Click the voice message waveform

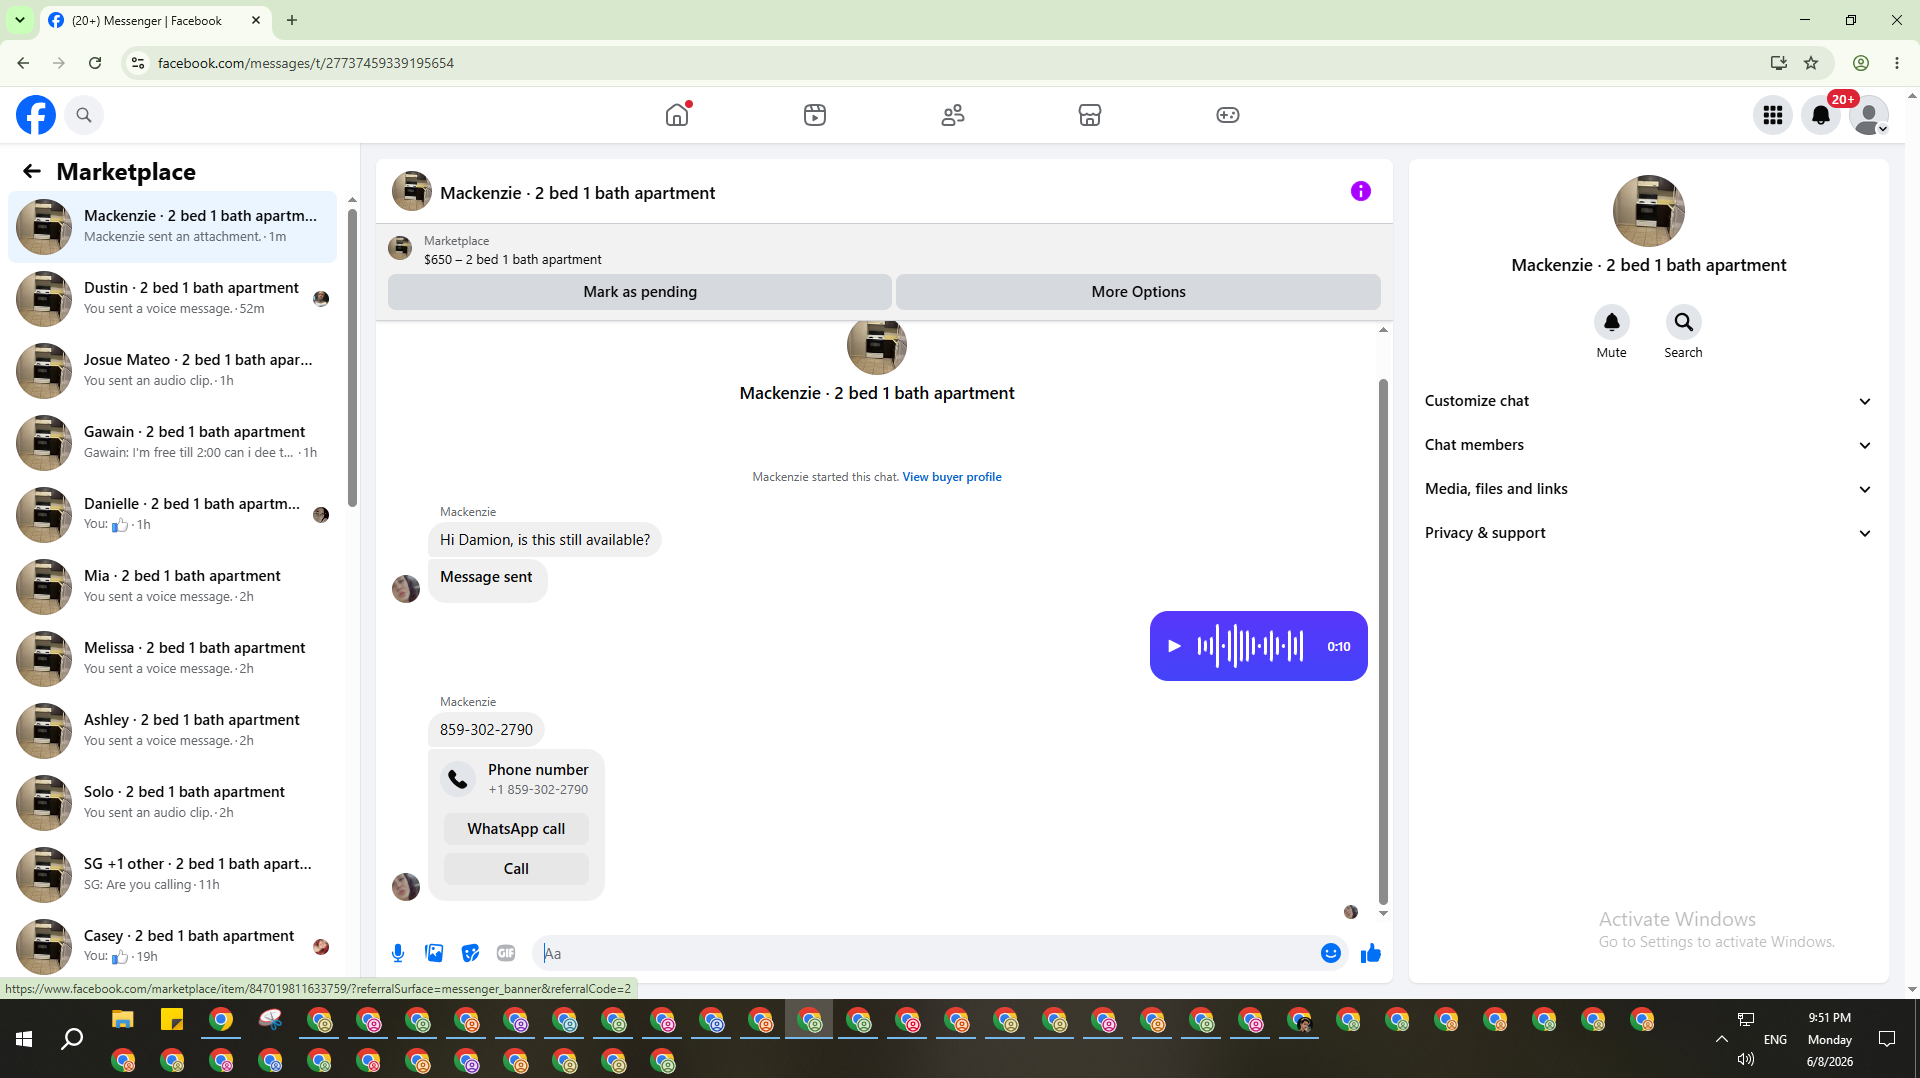(x=1251, y=646)
